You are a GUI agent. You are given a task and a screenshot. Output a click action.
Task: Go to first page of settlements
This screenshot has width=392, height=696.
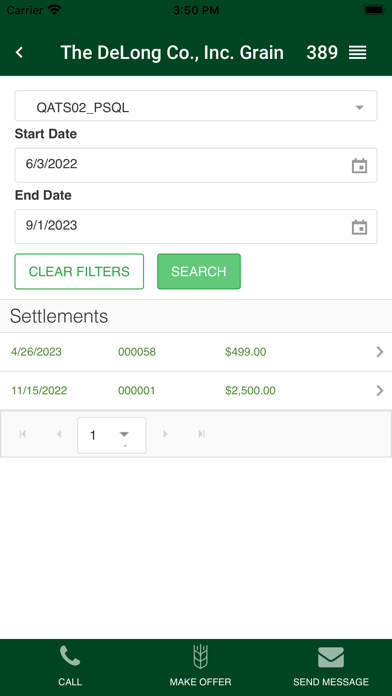pos(23,434)
